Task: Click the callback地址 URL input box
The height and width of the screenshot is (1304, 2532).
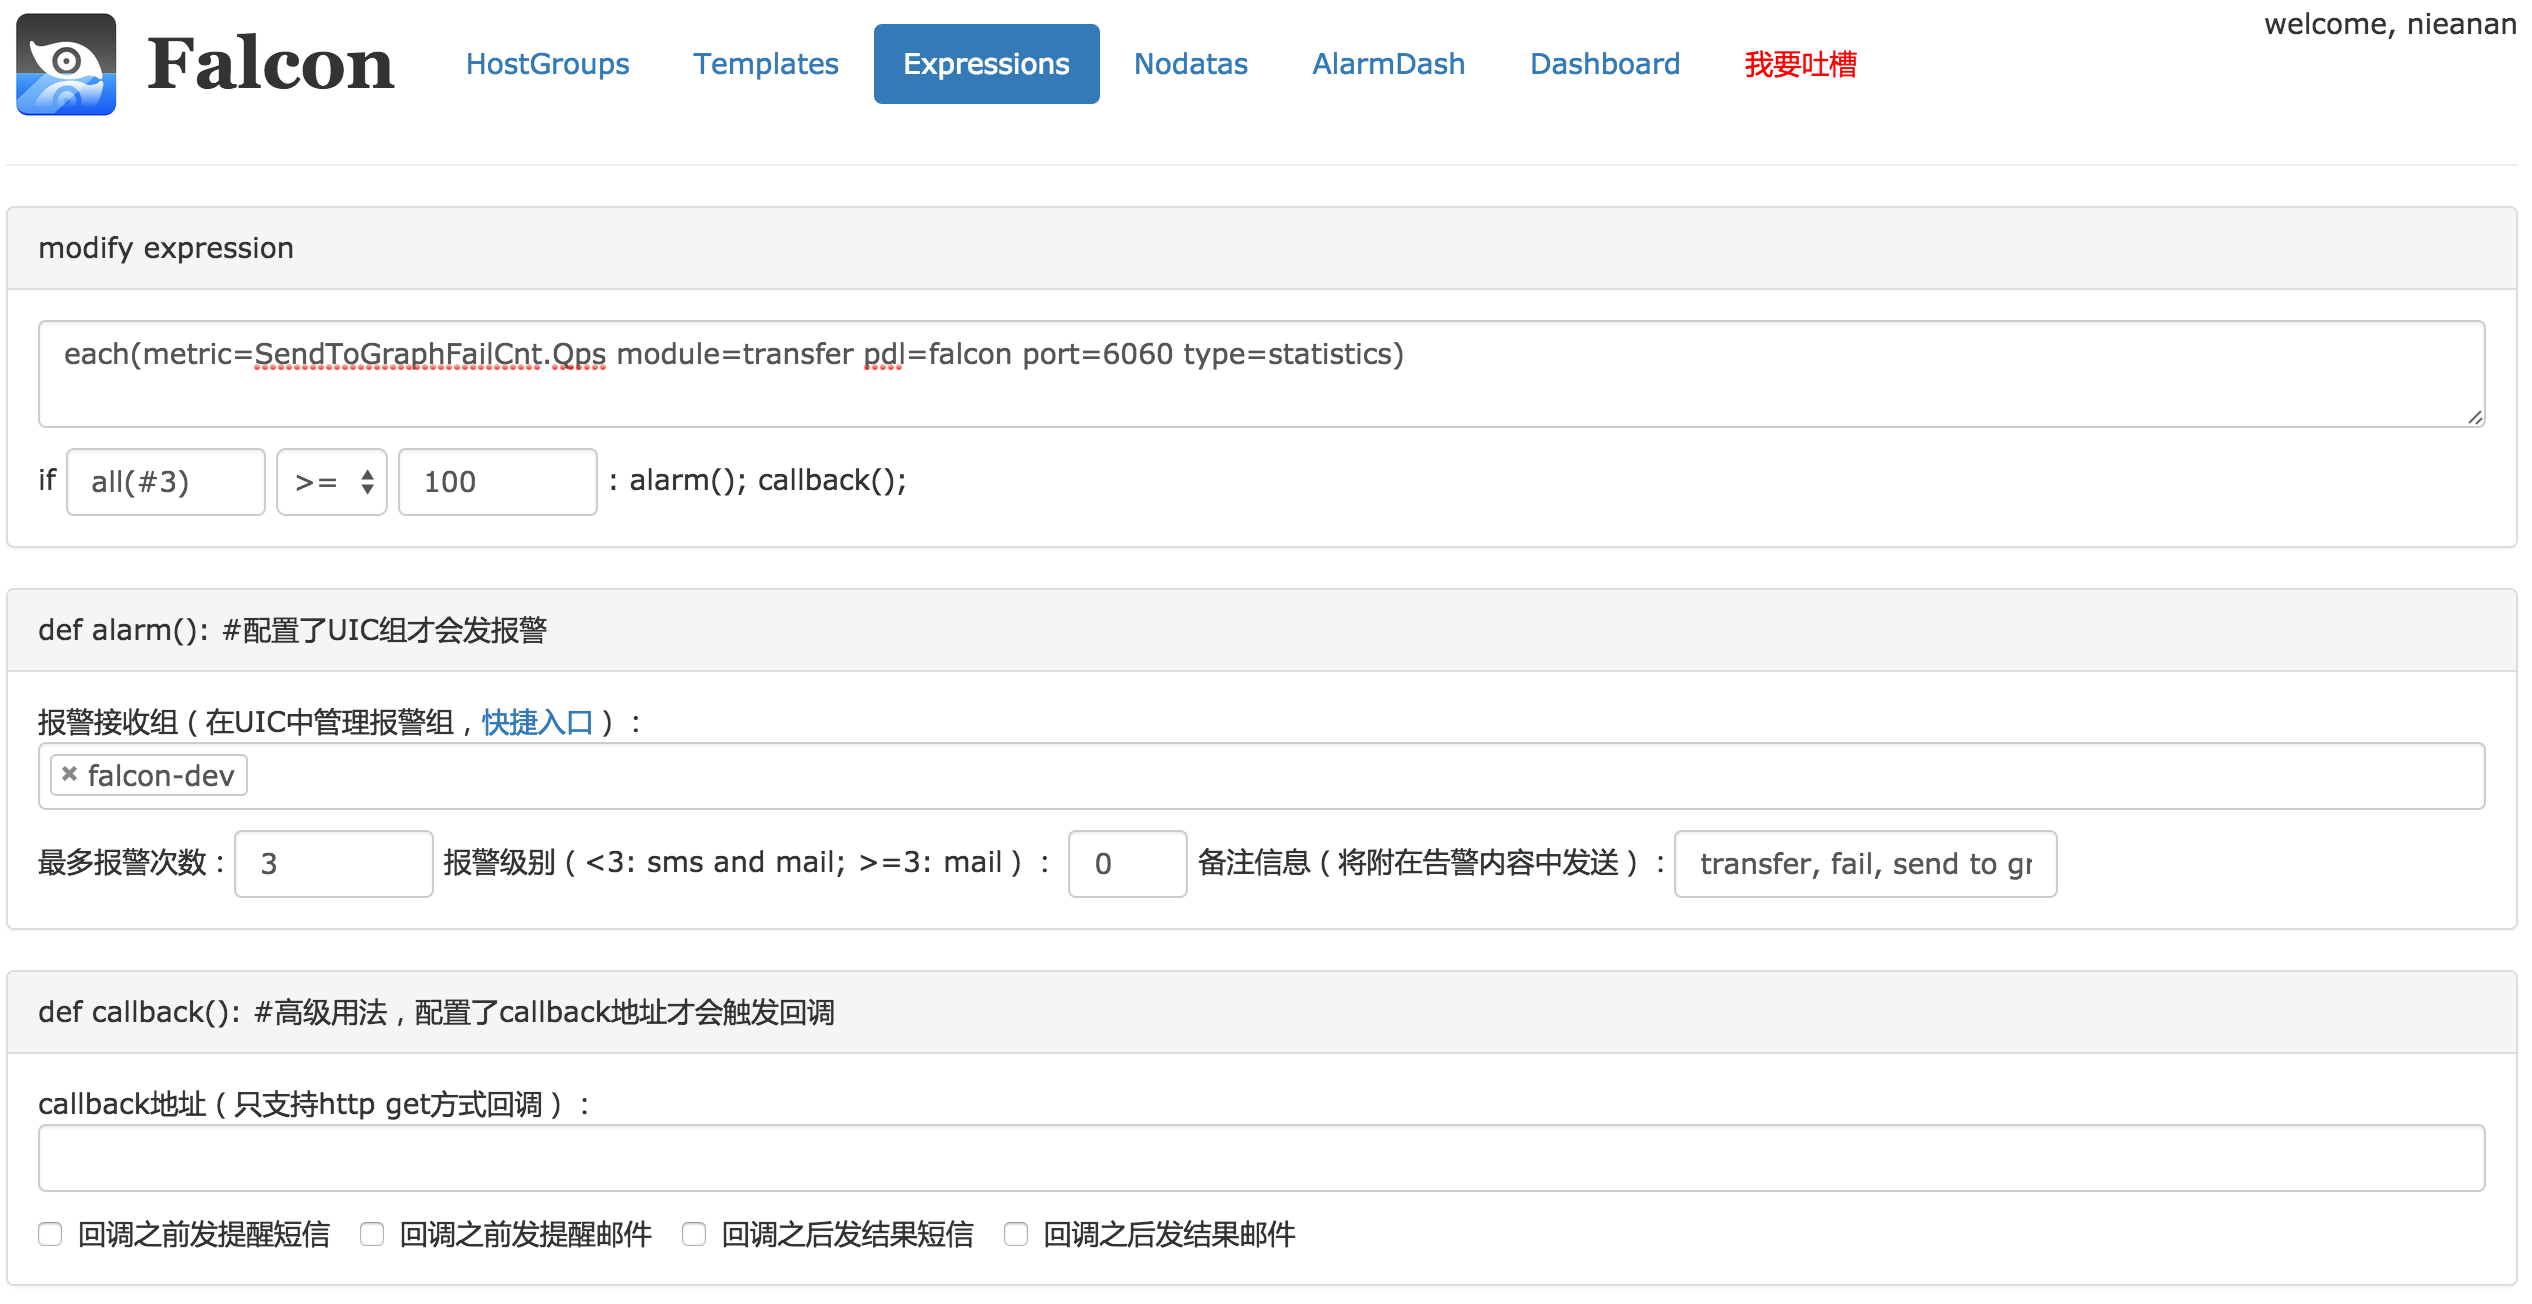Action: click(x=1260, y=1158)
